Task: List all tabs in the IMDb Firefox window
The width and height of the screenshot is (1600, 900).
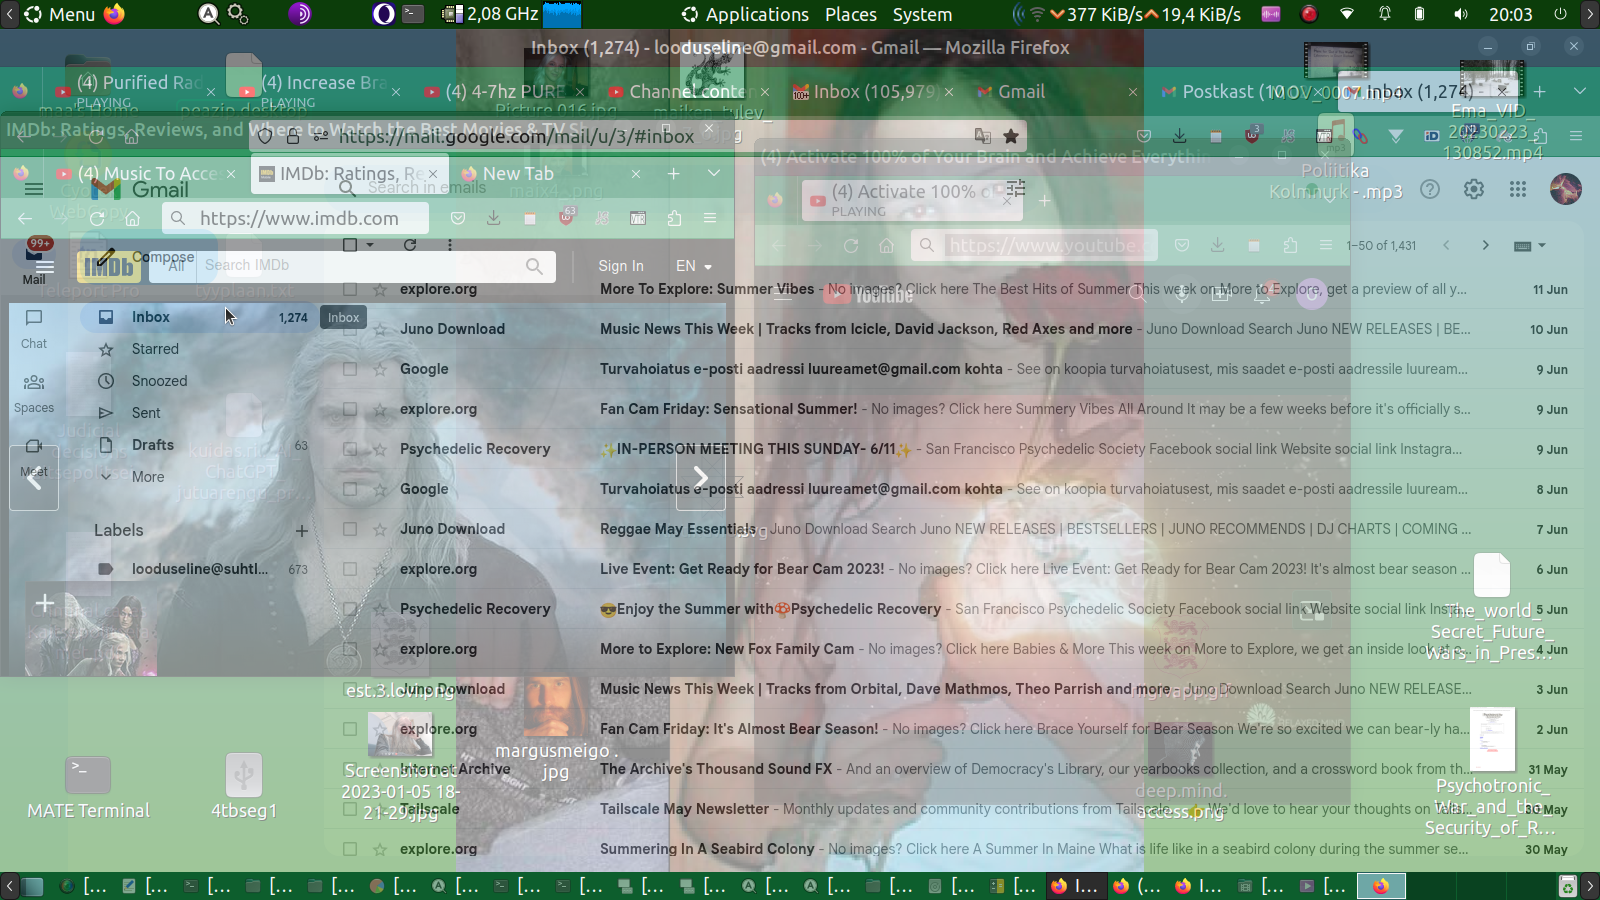Action: [x=714, y=173]
